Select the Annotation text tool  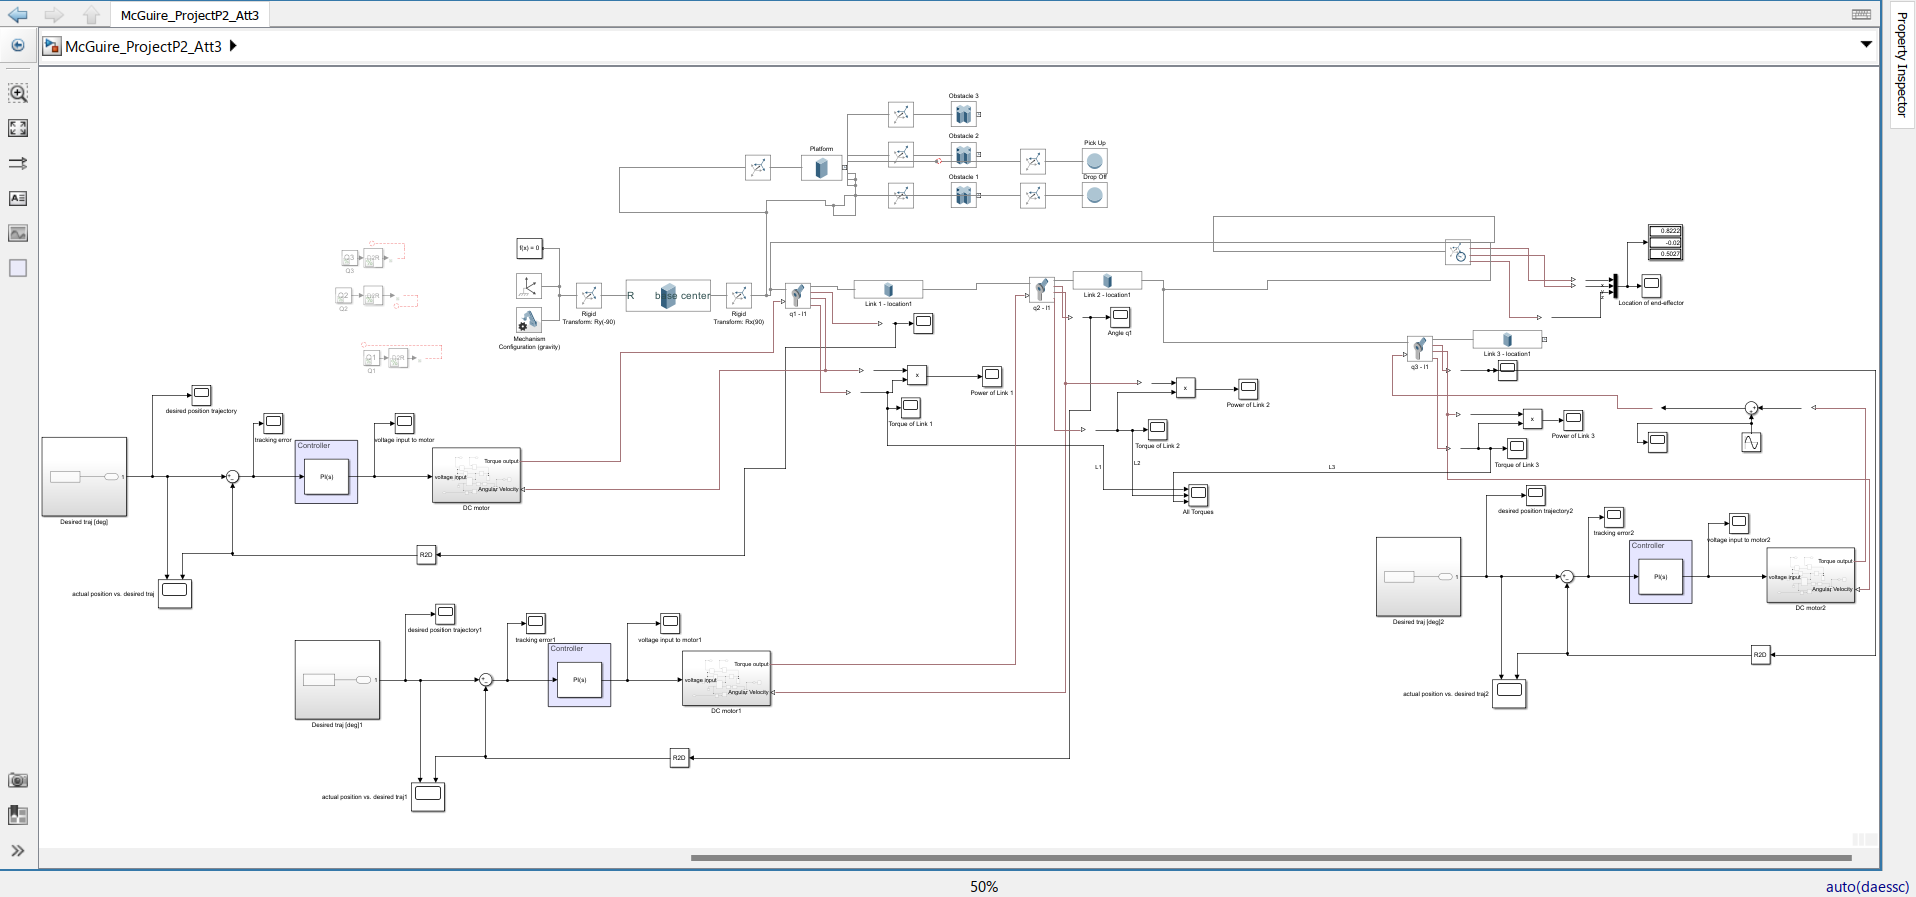click(x=18, y=198)
